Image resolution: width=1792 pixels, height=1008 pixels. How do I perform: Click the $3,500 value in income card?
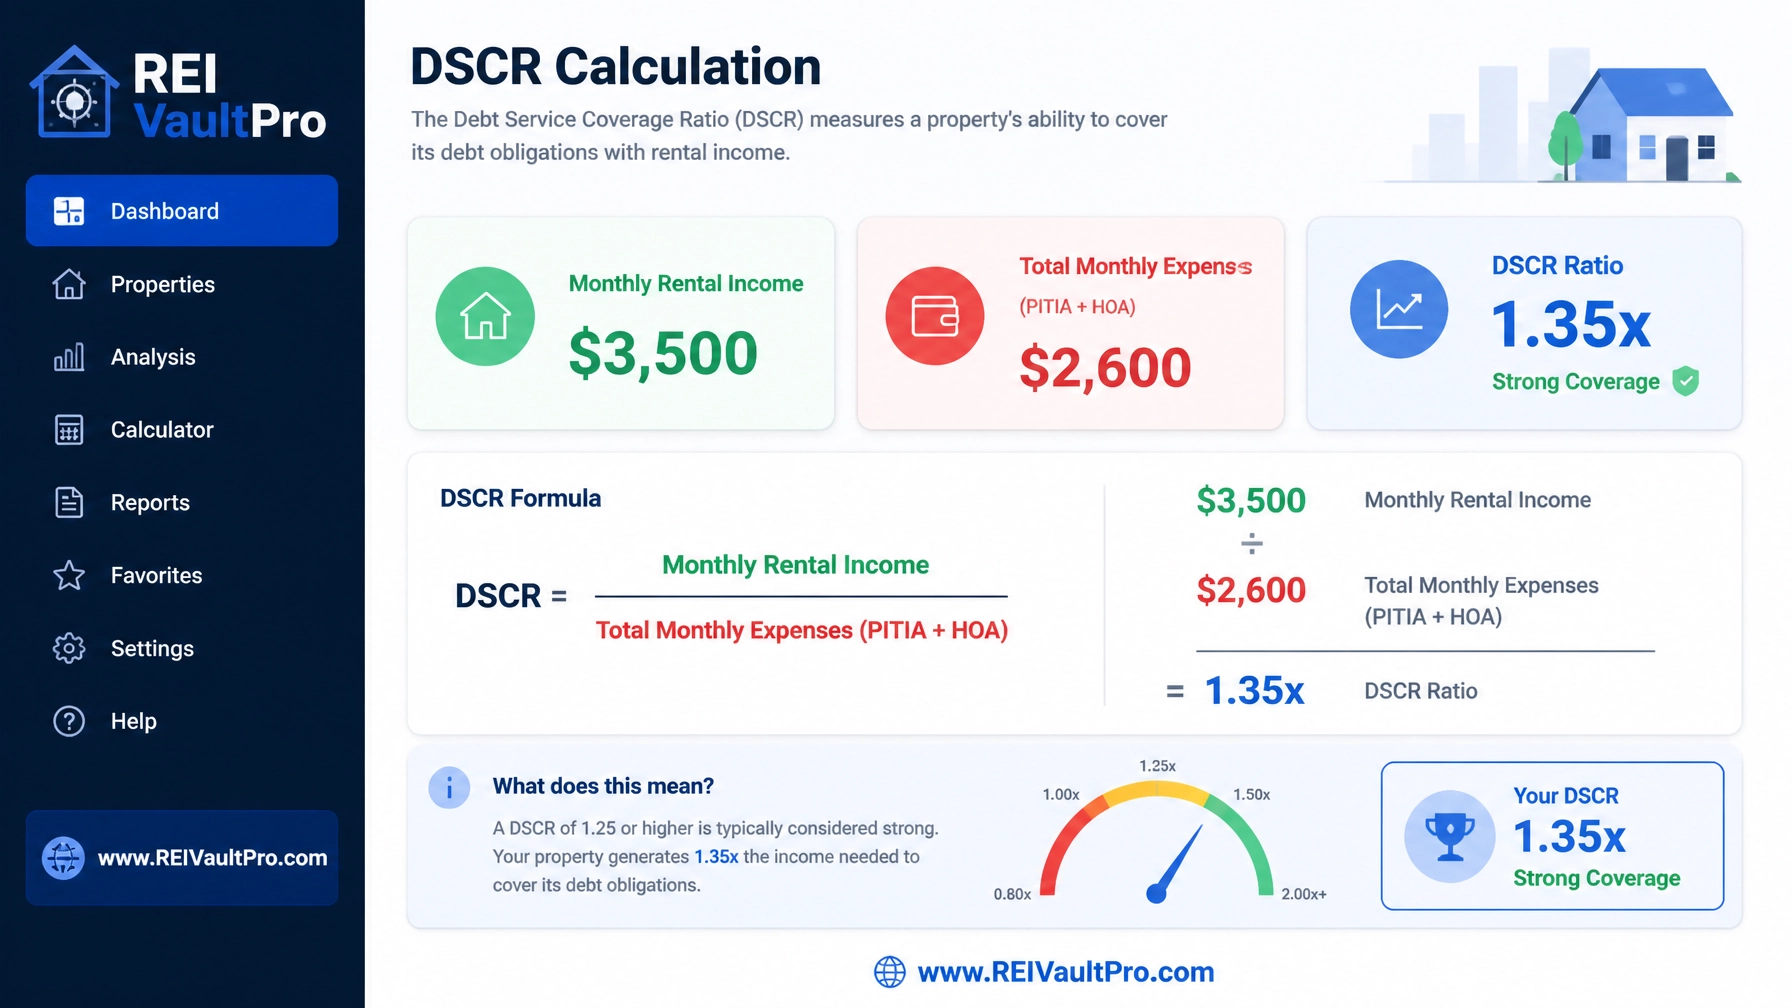[663, 353]
